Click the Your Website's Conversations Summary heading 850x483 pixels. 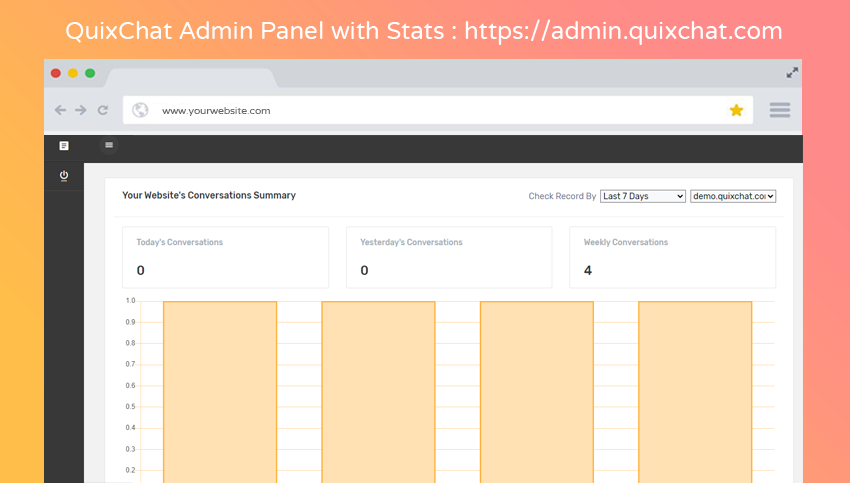209,195
